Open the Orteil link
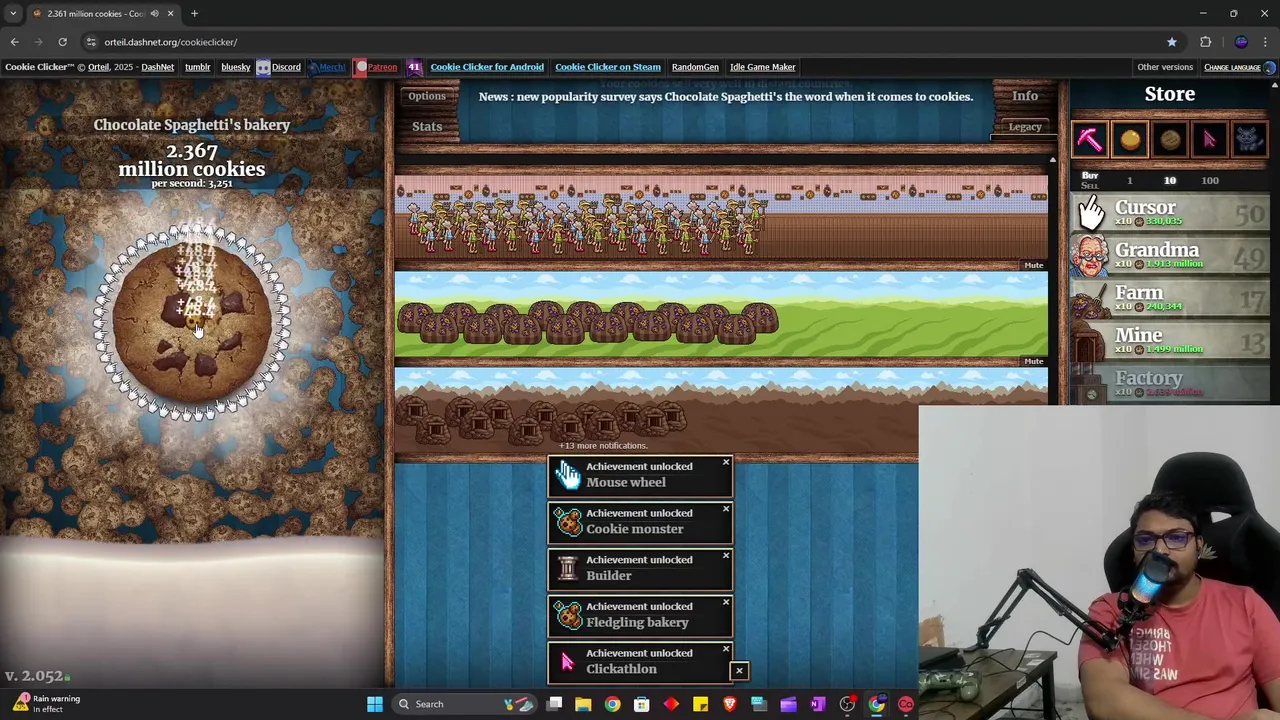1280x720 pixels. 98,67
